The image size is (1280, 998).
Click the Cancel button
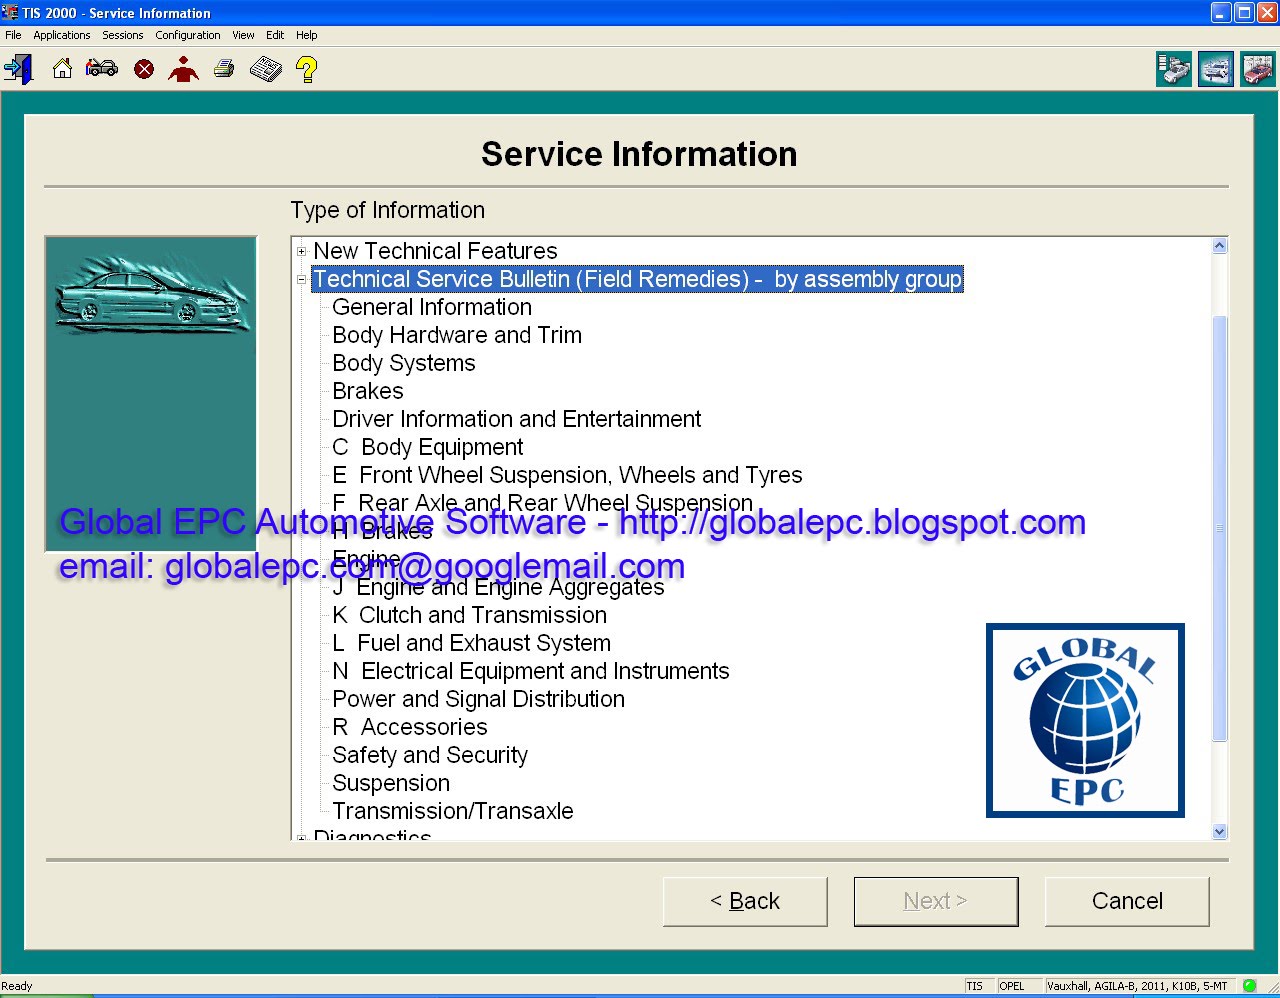tap(1127, 901)
